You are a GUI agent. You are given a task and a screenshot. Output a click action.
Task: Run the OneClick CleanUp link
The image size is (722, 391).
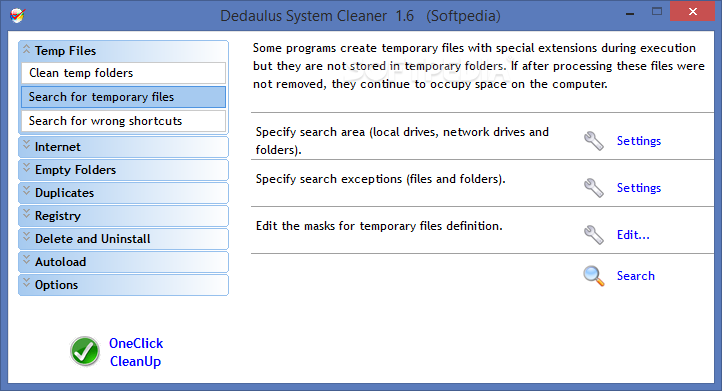pos(136,352)
